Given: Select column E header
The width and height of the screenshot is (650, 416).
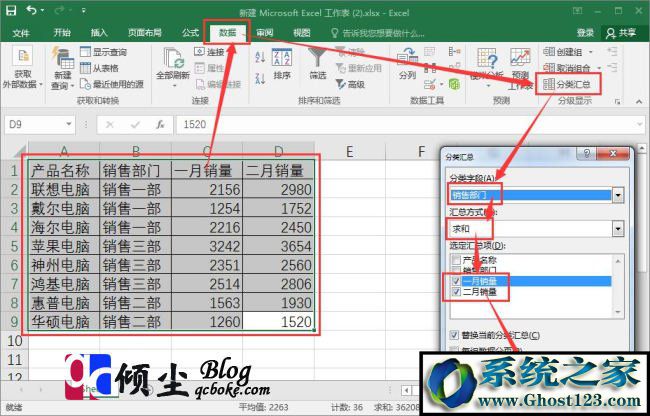Looking at the screenshot, I should coord(349,151).
